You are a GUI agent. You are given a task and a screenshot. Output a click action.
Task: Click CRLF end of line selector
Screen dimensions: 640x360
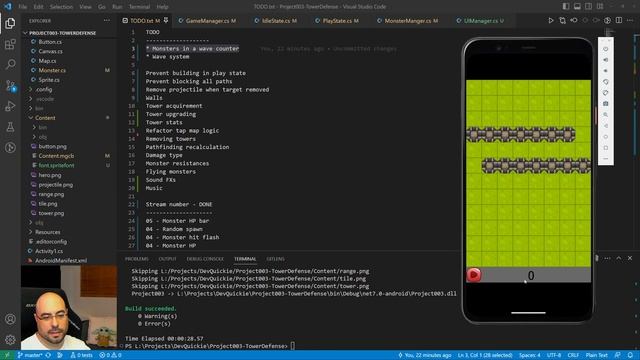[573, 355]
